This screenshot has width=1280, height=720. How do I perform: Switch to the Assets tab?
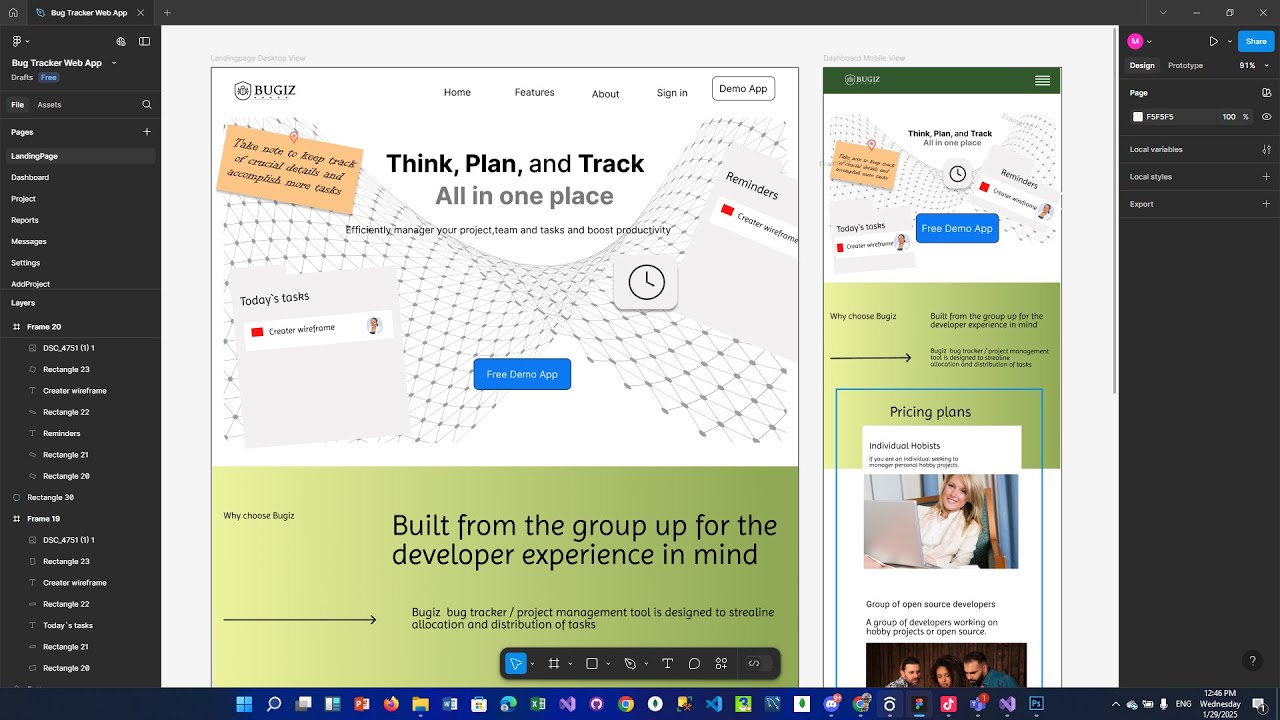pyautogui.click(x=49, y=104)
